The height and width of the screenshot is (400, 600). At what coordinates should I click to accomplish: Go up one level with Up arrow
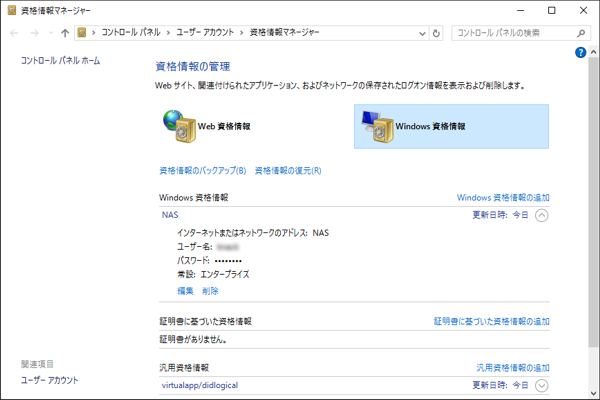pos(65,33)
